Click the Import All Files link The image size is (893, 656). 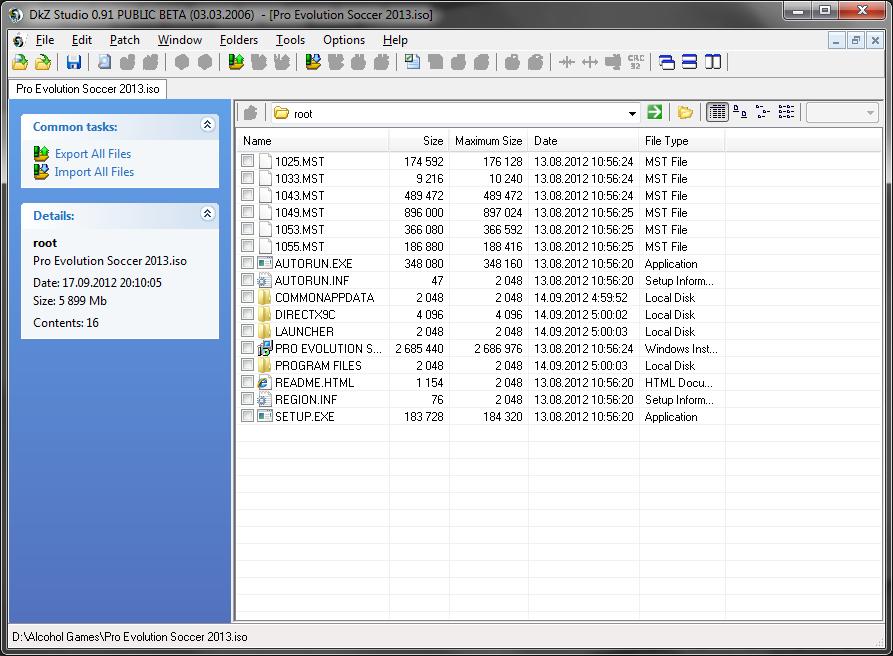click(x=95, y=172)
